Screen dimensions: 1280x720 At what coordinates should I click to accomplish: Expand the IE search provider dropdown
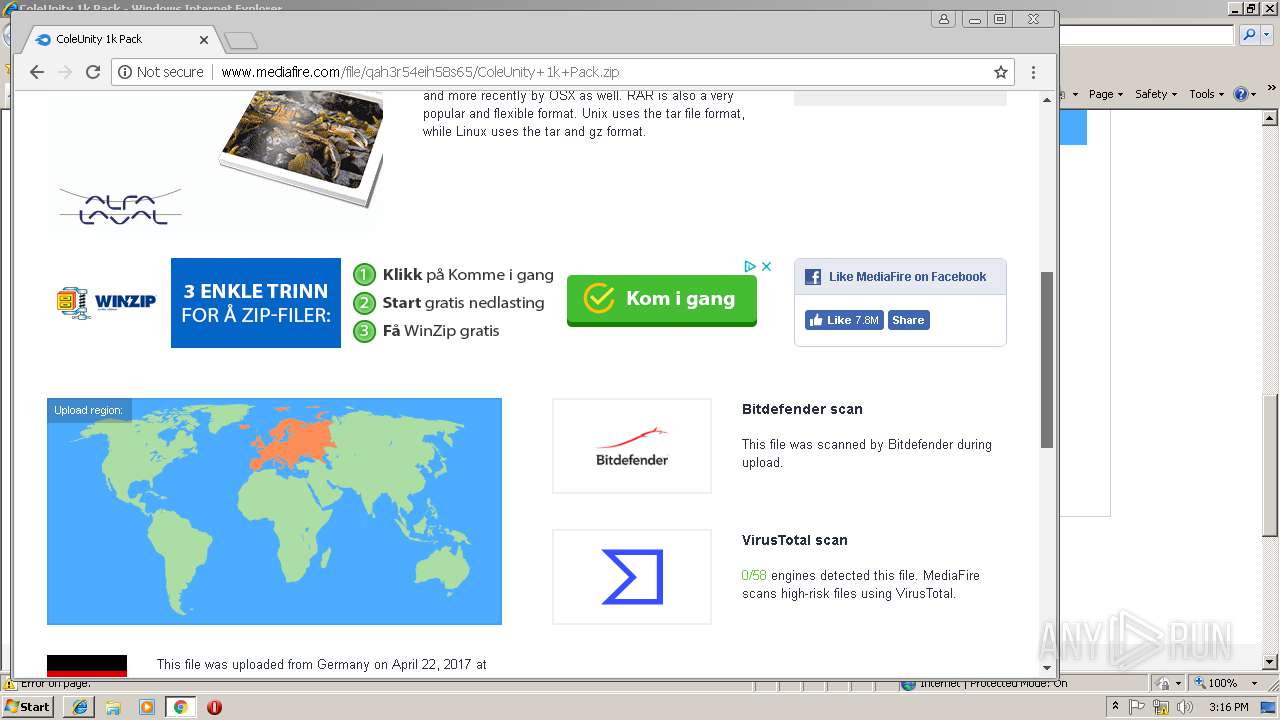coord(1265,35)
